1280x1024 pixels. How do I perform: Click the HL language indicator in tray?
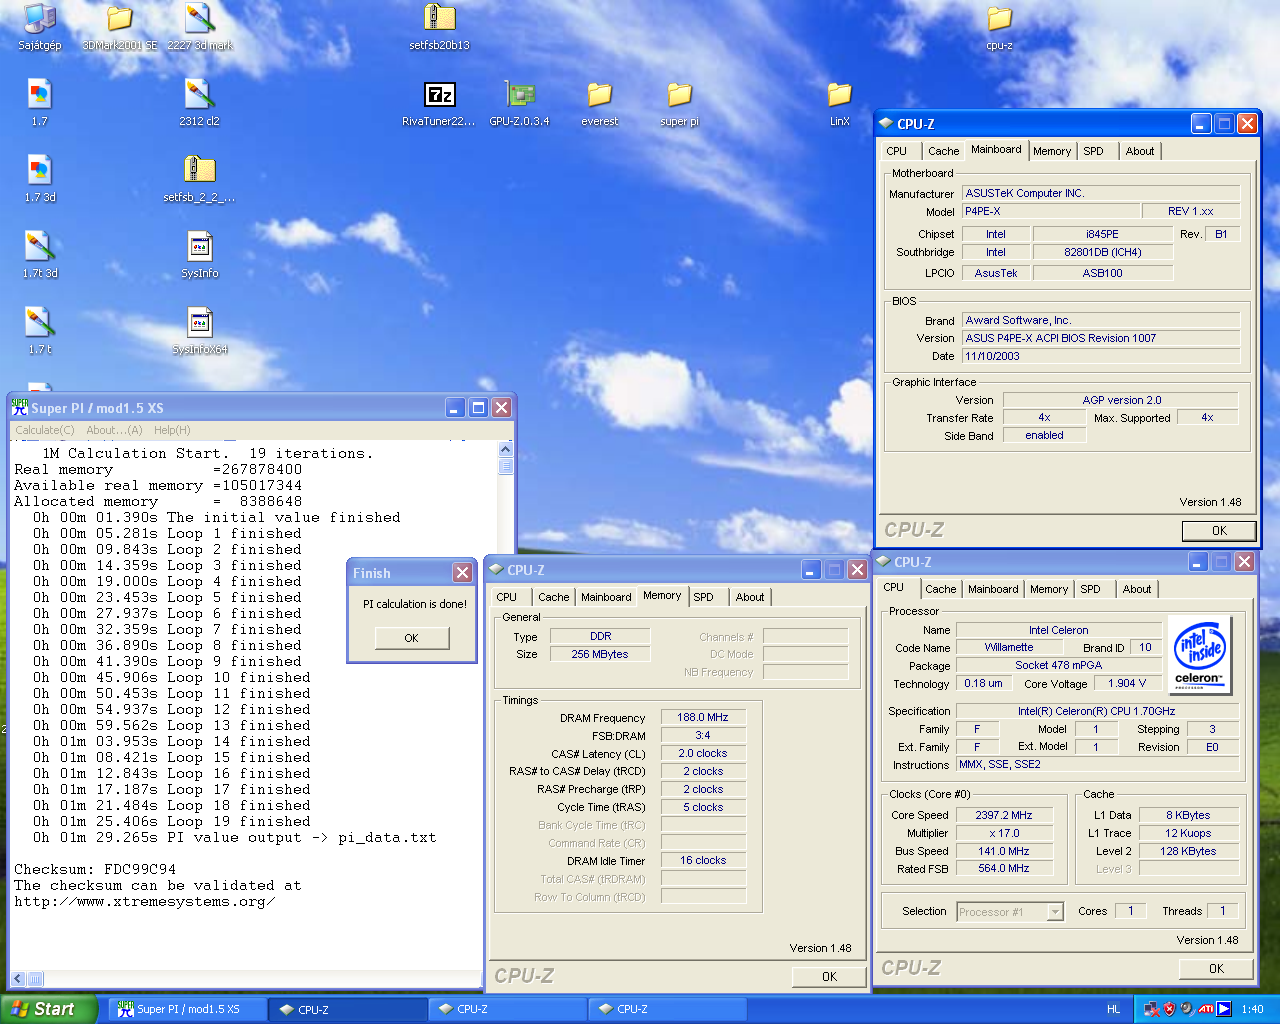pyautogui.click(x=1113, y=1009)
